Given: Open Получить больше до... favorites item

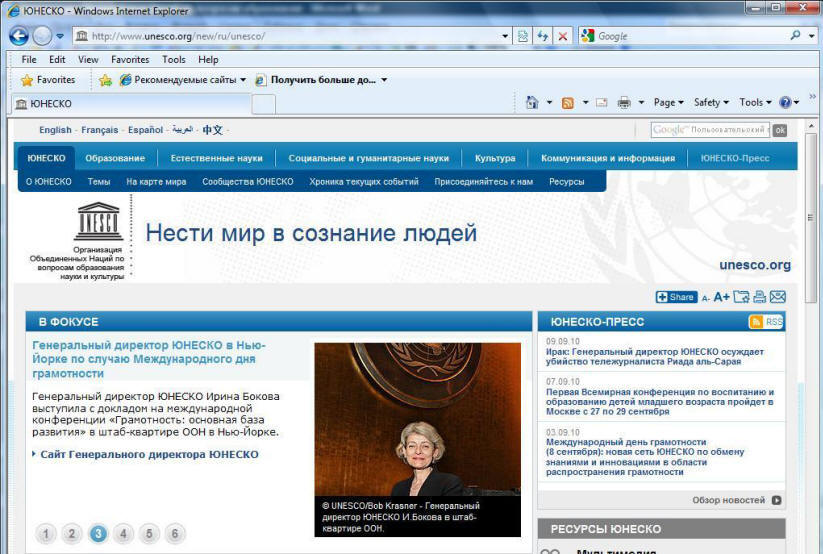Looking at the screenshot, I should [x=321, y=80].
